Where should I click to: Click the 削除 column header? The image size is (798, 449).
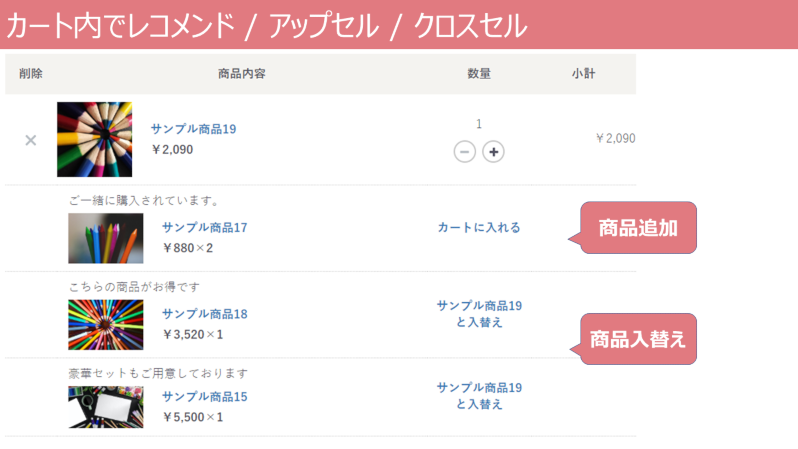(30, 74)
